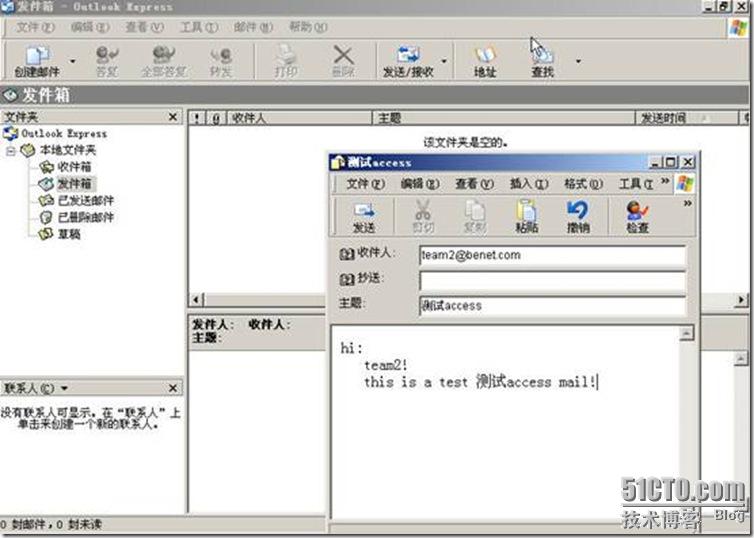Open the 地址 (Addresses) toolbar icon
This screenshot has width=754, height=538.
(485, 62)
